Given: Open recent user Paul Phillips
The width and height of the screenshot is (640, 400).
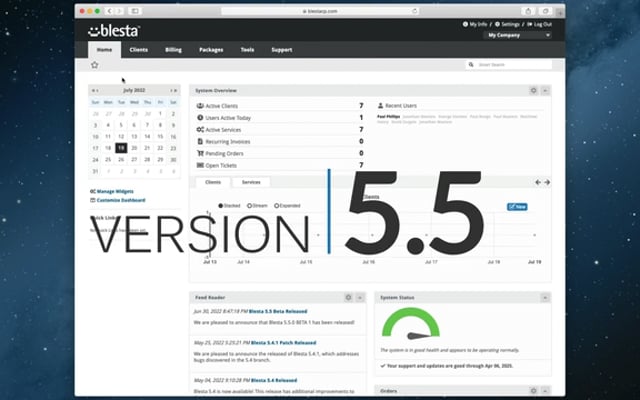Looking at the screenshot, I should (x=388, y=117).
